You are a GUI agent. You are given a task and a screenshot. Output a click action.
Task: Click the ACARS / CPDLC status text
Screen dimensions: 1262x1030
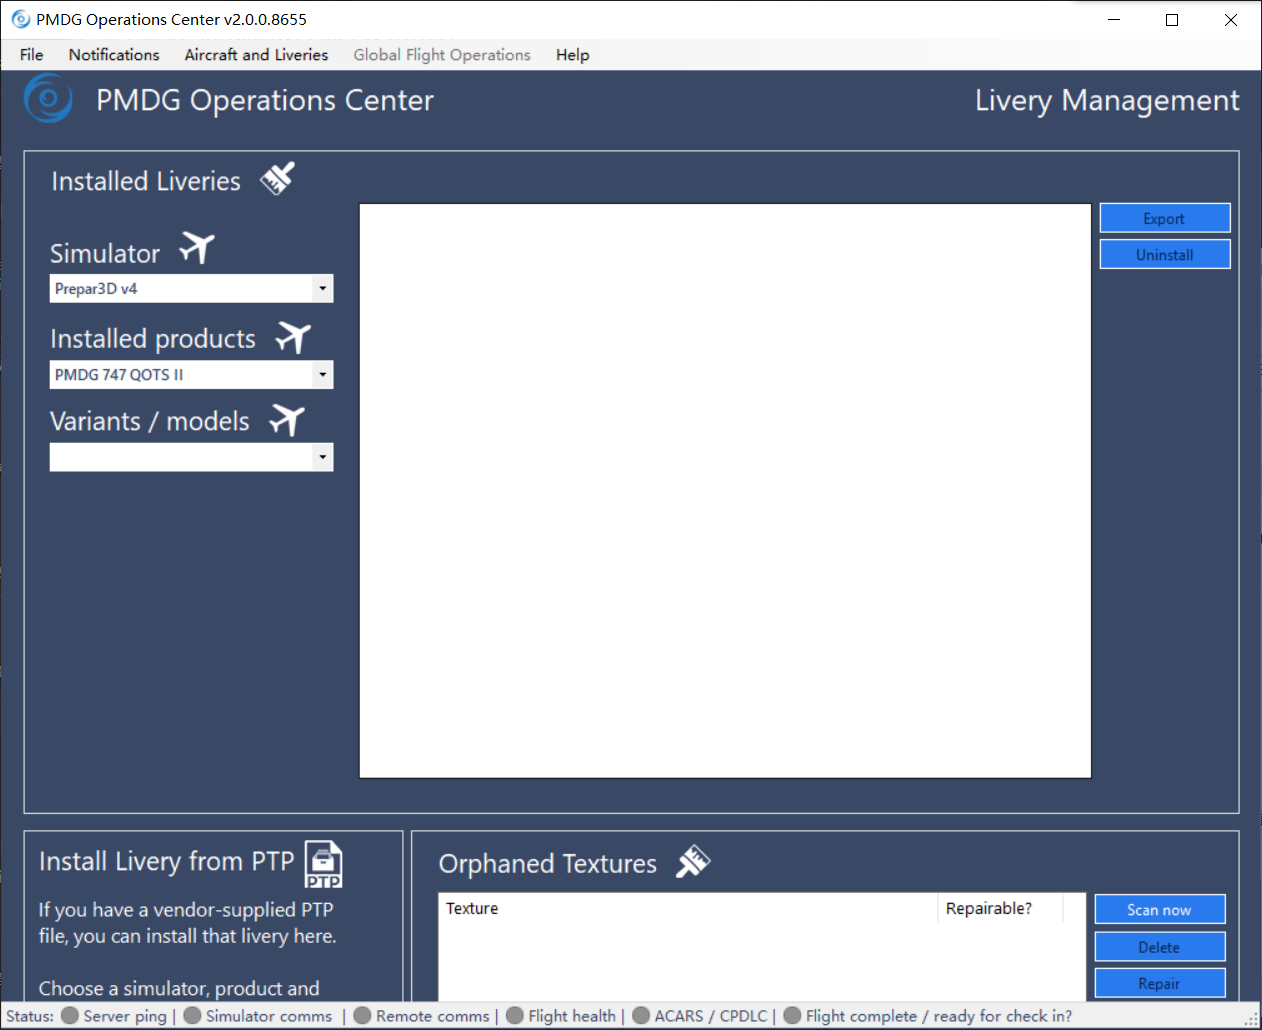coord(711,1016)
